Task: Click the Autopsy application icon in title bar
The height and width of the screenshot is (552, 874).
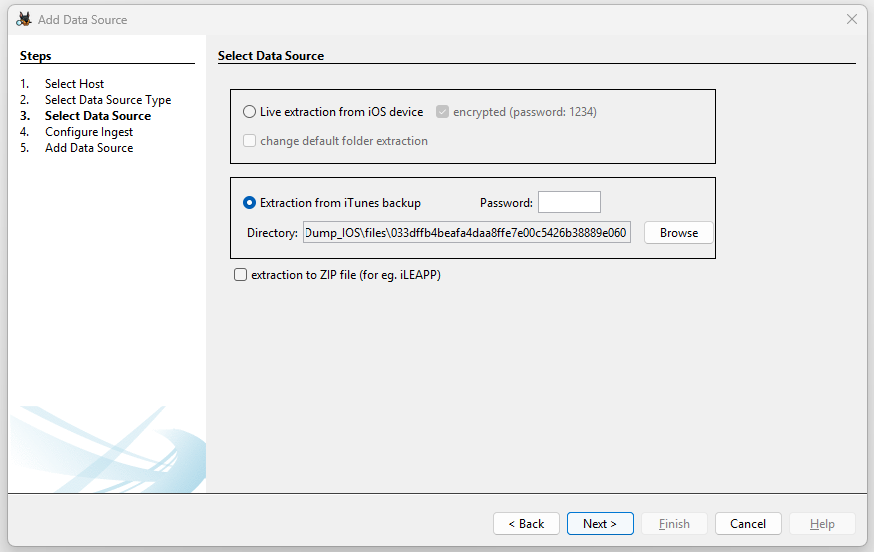Action: point(24,19)
